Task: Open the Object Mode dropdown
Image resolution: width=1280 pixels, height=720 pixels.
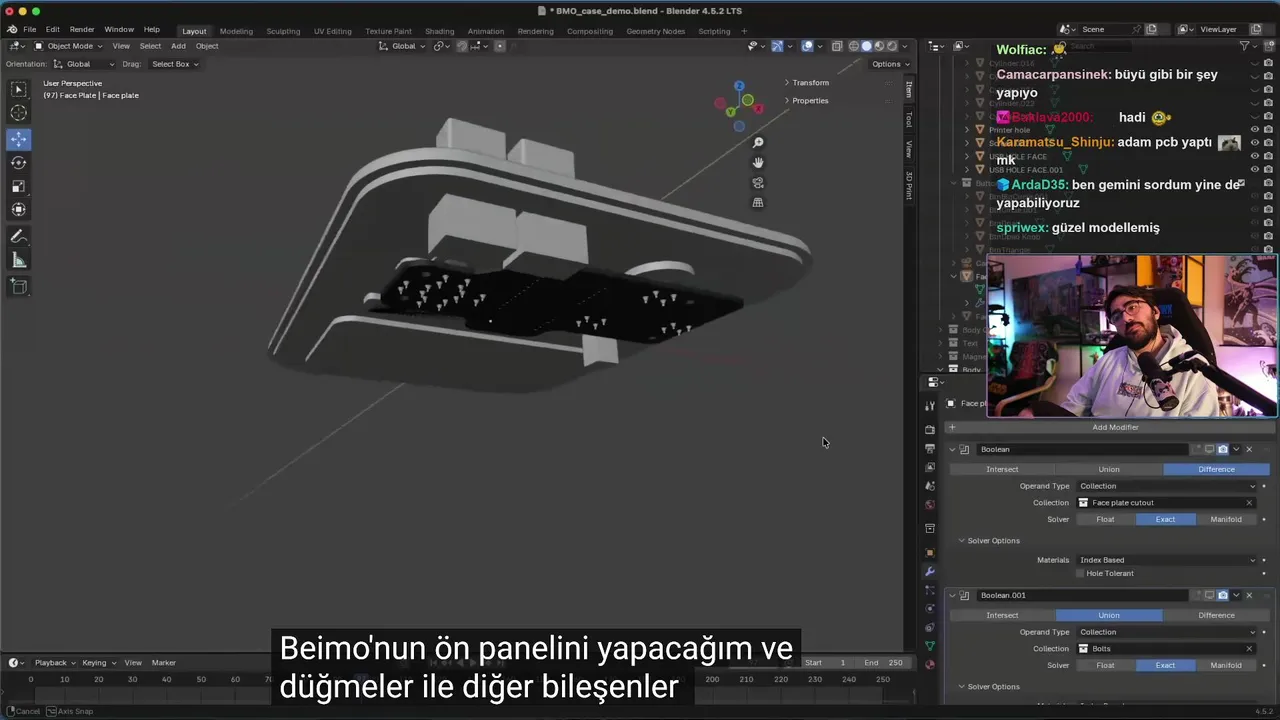Action: tap(69, 46)
